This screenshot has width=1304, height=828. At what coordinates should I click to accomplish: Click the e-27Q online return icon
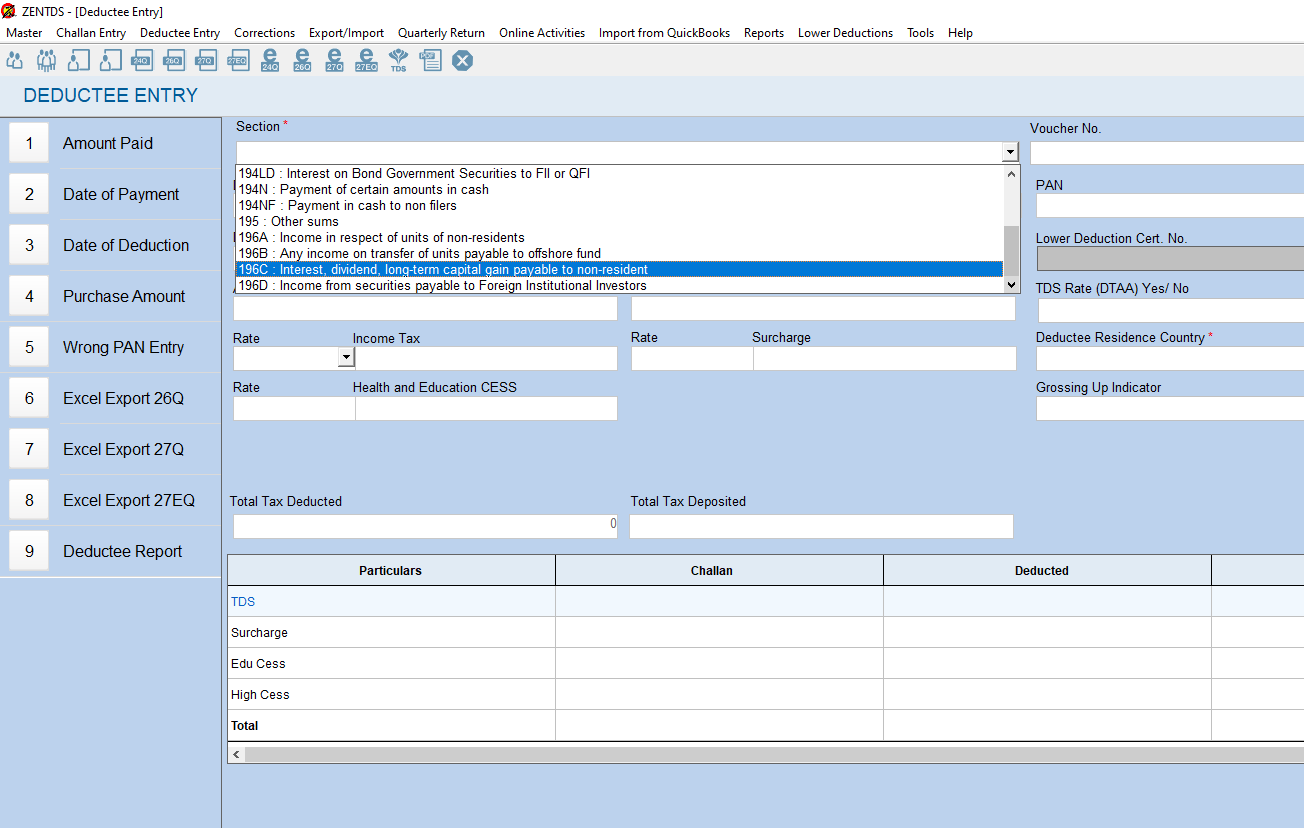[334, 61]
